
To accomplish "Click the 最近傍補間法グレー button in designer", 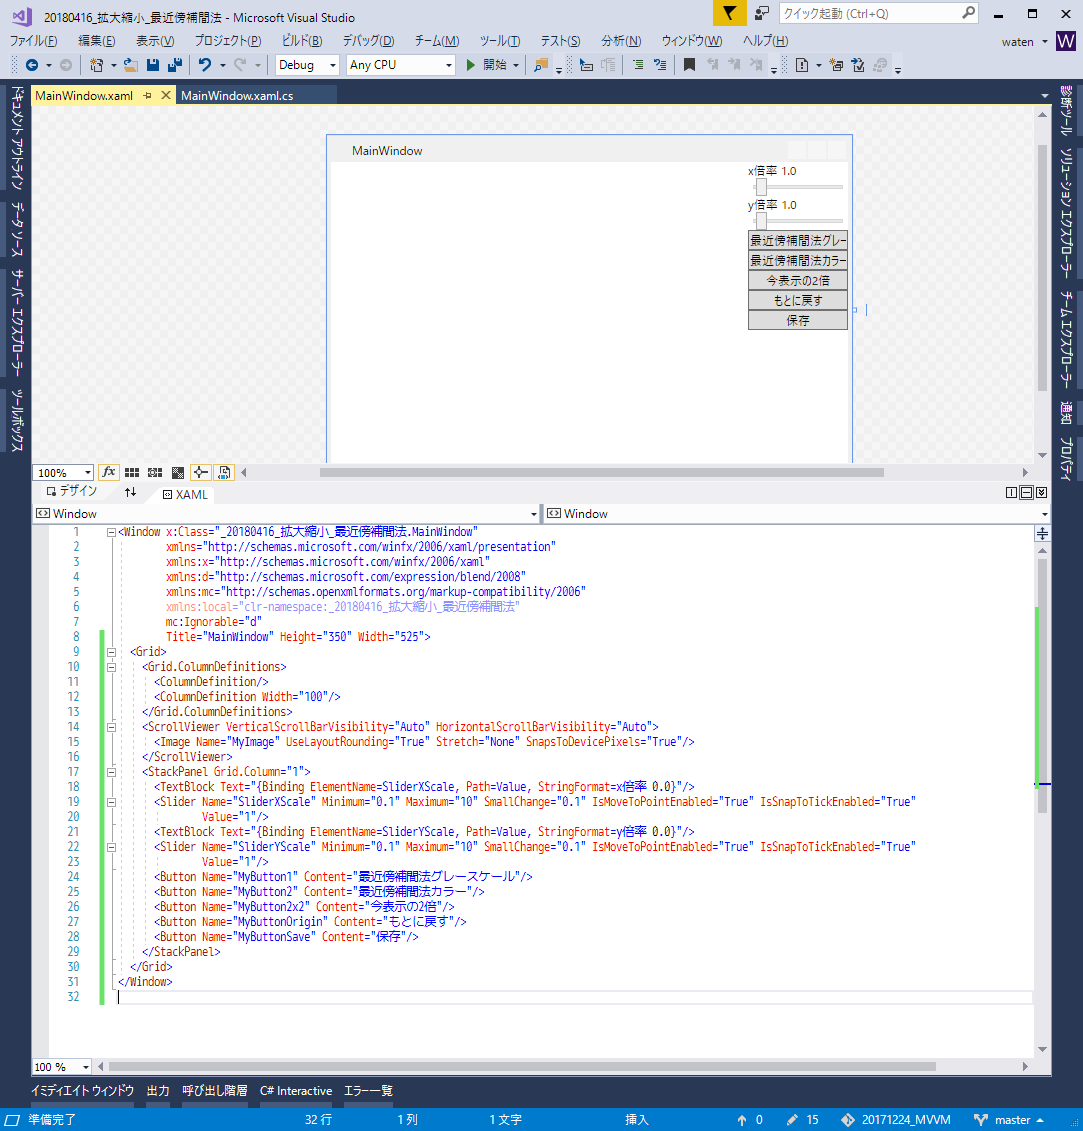I will click(x=797, y=240).
